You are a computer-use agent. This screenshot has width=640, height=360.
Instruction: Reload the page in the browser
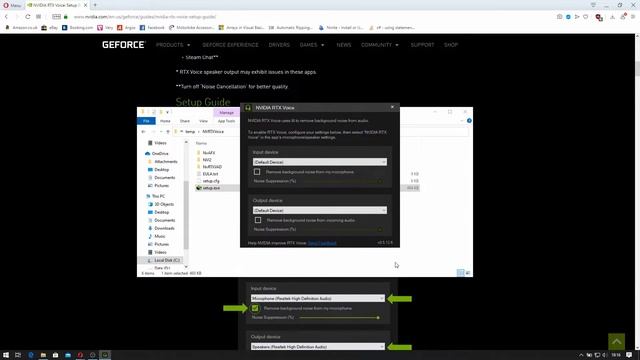pyautogui.click(x=27, y=17)
